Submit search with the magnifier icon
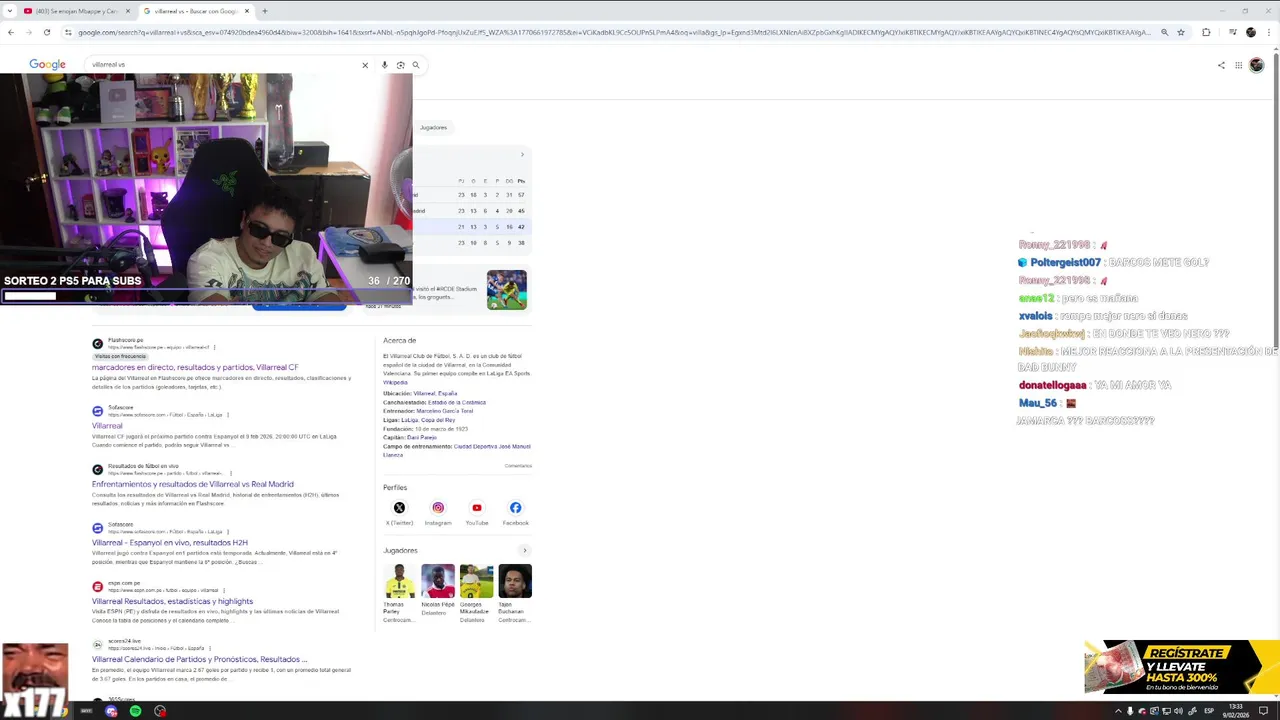 coord(416,65)
